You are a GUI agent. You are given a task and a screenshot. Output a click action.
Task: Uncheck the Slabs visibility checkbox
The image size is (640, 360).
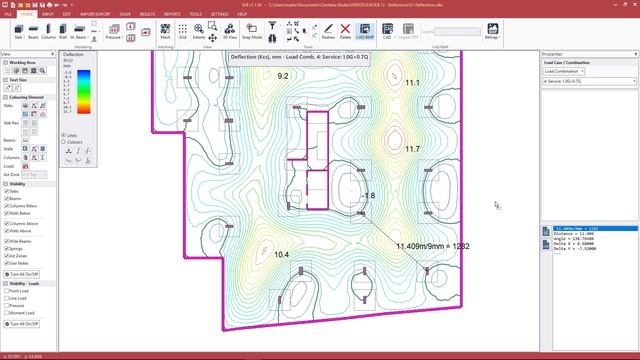point(7,191)
